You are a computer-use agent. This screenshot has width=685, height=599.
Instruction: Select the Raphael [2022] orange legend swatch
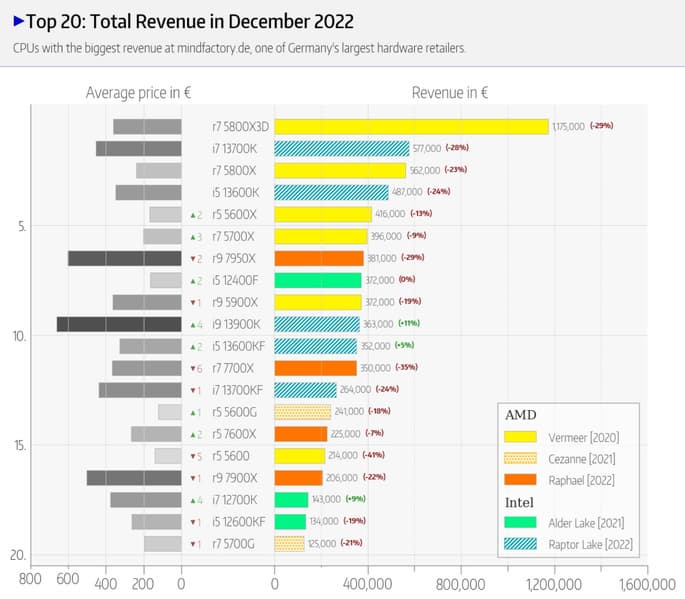click(520, 480)
